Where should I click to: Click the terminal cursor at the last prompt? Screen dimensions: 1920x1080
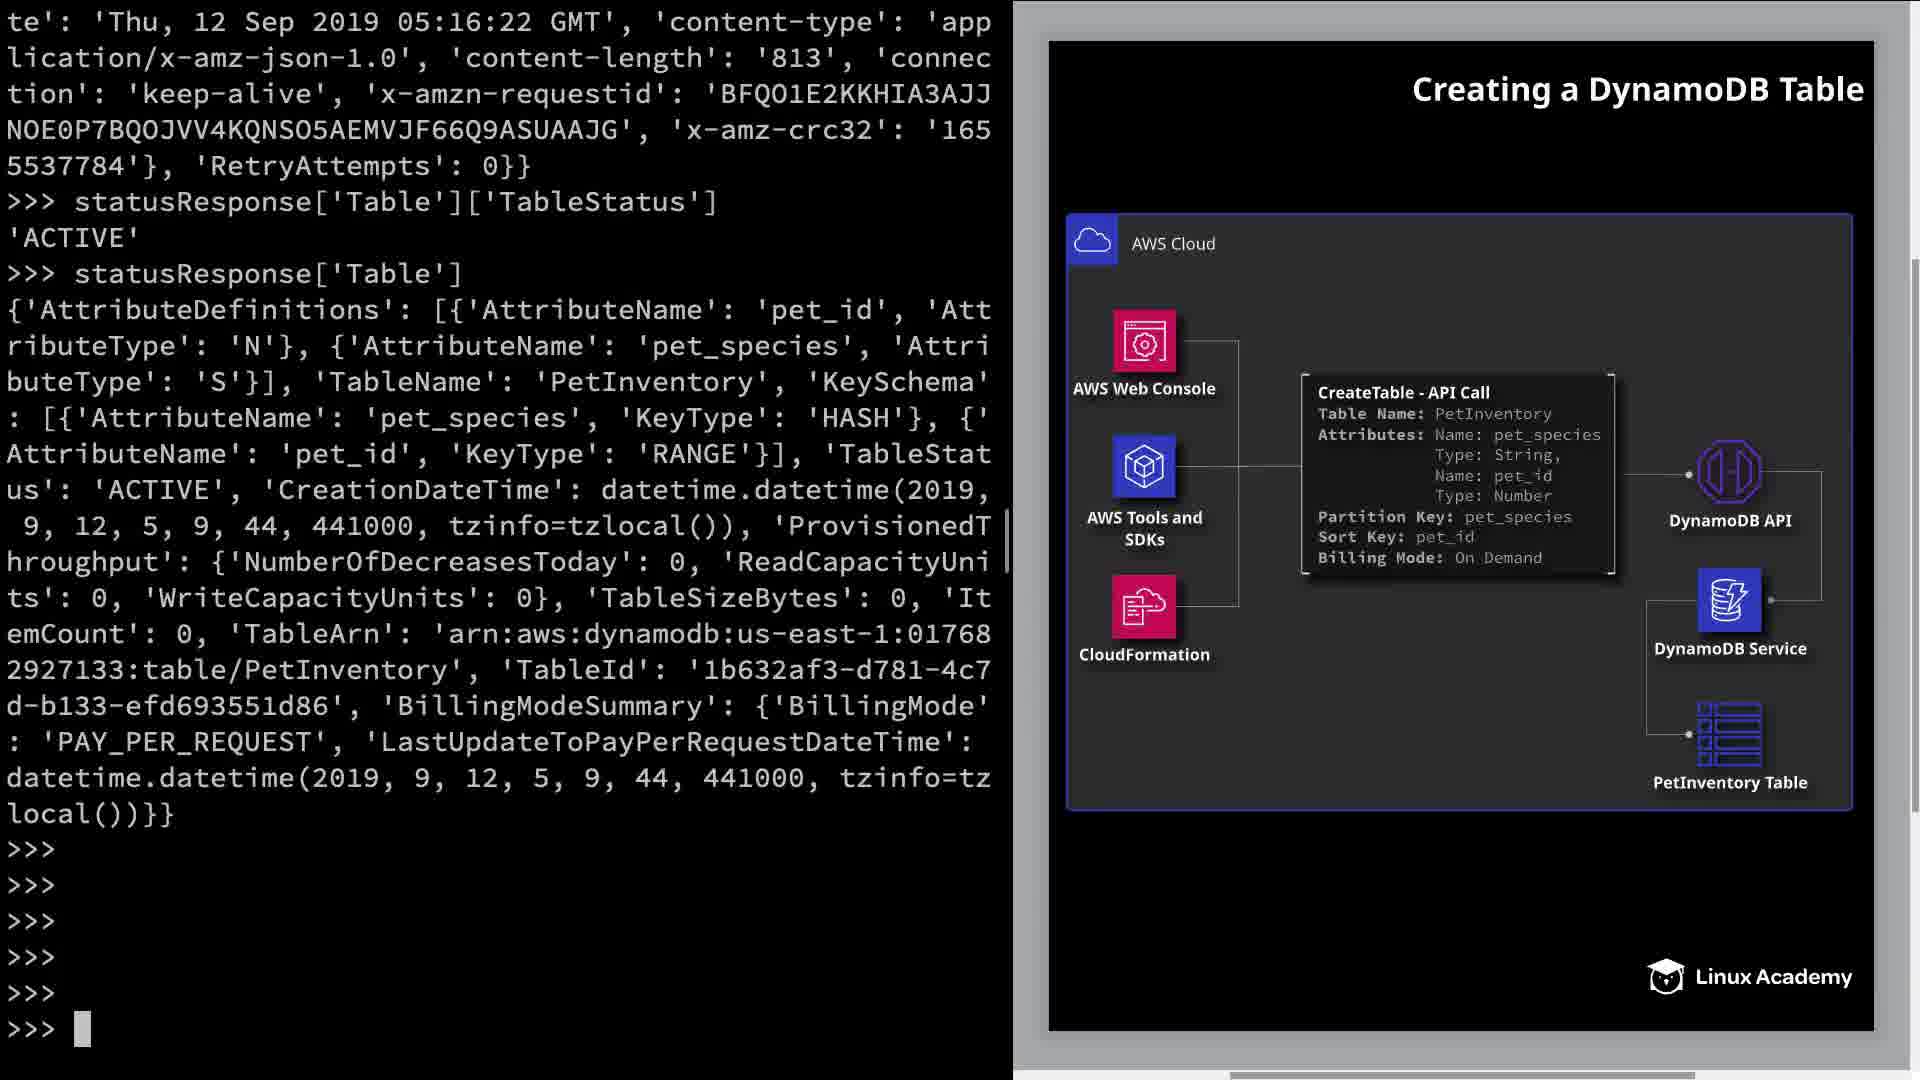click(x=82, y=1029)
